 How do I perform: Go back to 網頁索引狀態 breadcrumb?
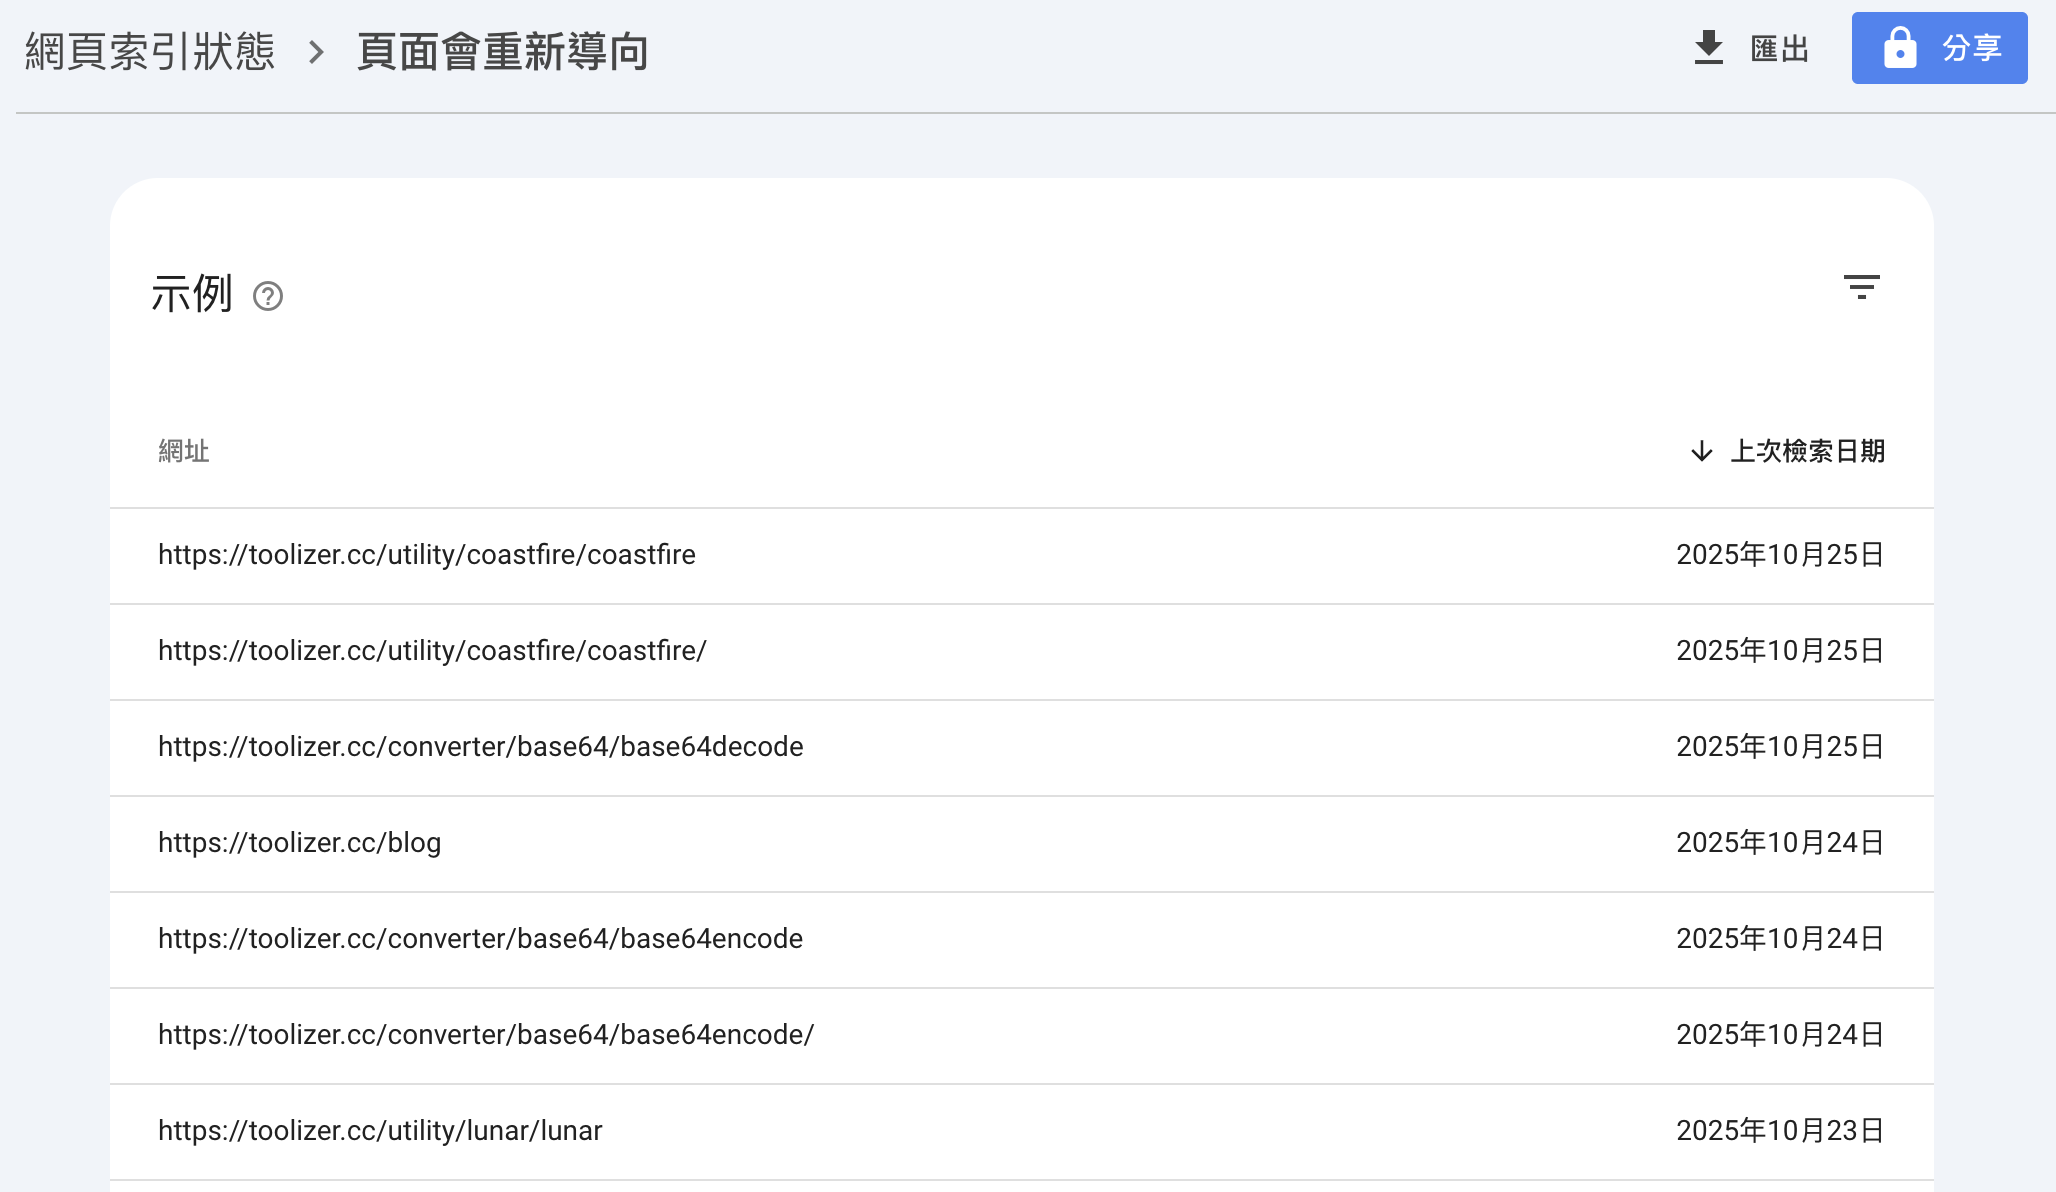click(150, 52)
